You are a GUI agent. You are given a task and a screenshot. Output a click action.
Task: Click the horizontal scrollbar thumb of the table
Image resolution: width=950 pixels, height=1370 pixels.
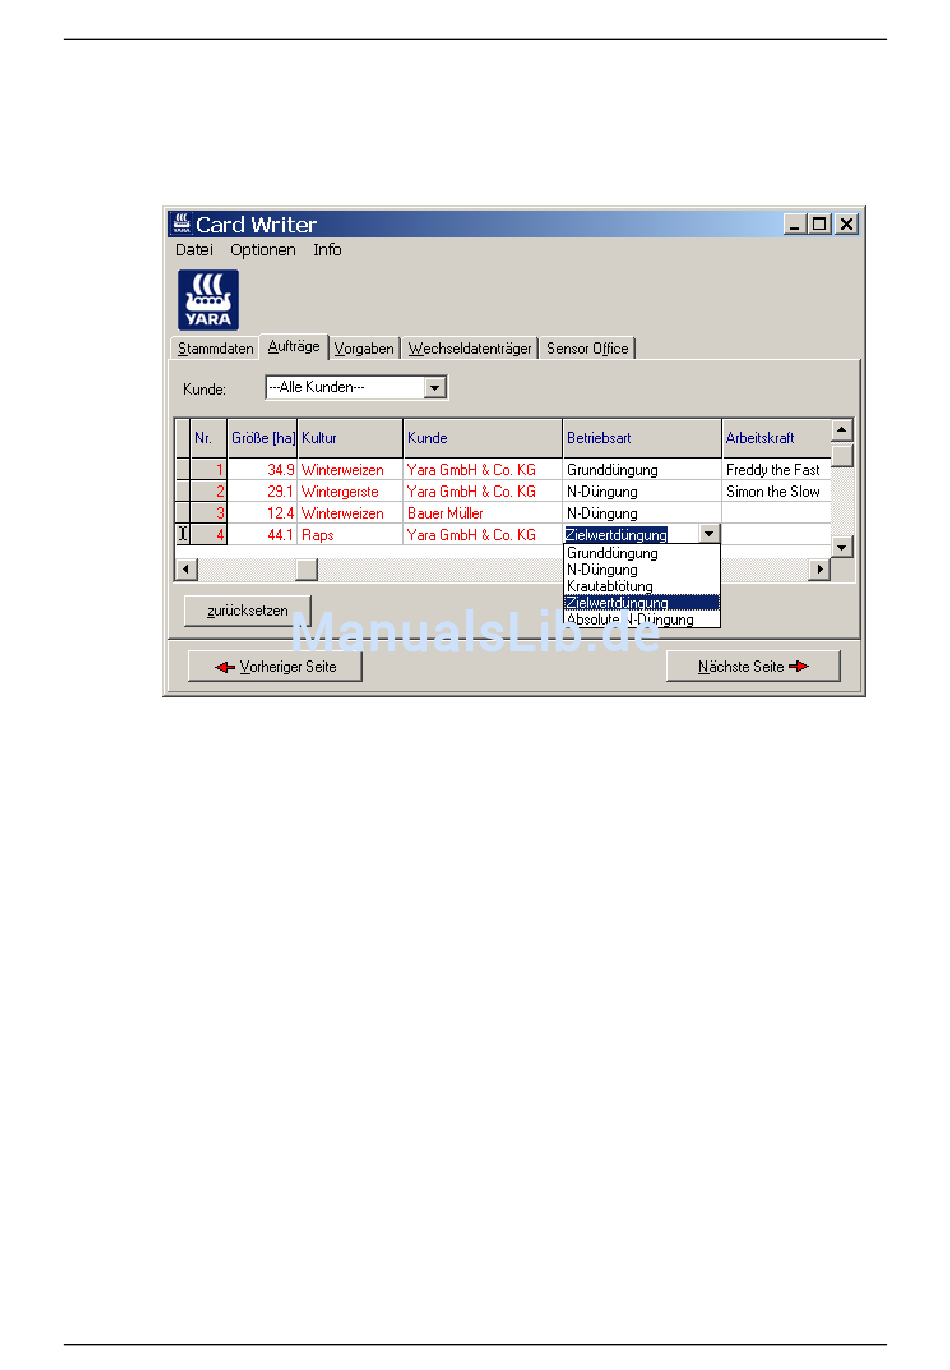pos(307,570)
